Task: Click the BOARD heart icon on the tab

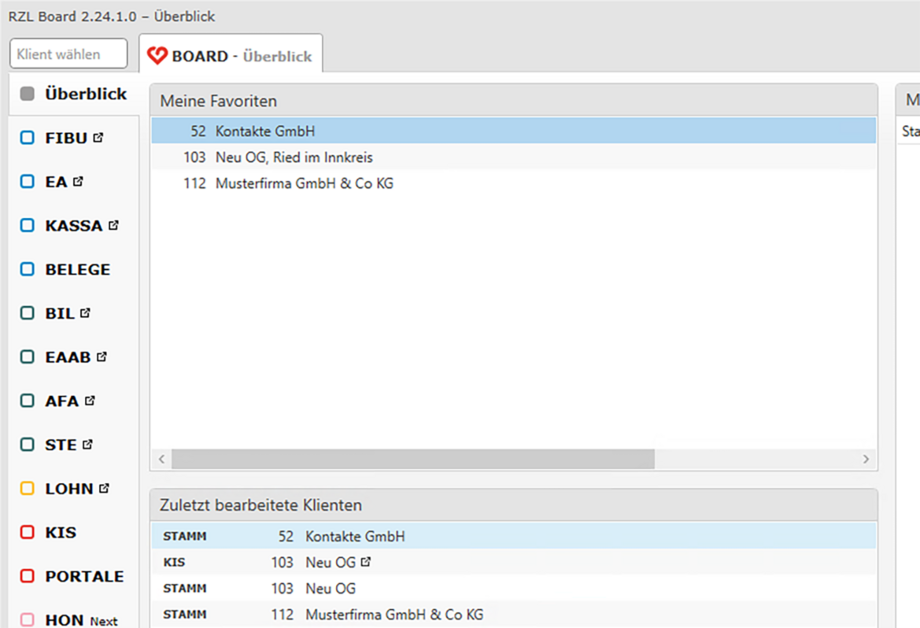Action: [158, 54]
